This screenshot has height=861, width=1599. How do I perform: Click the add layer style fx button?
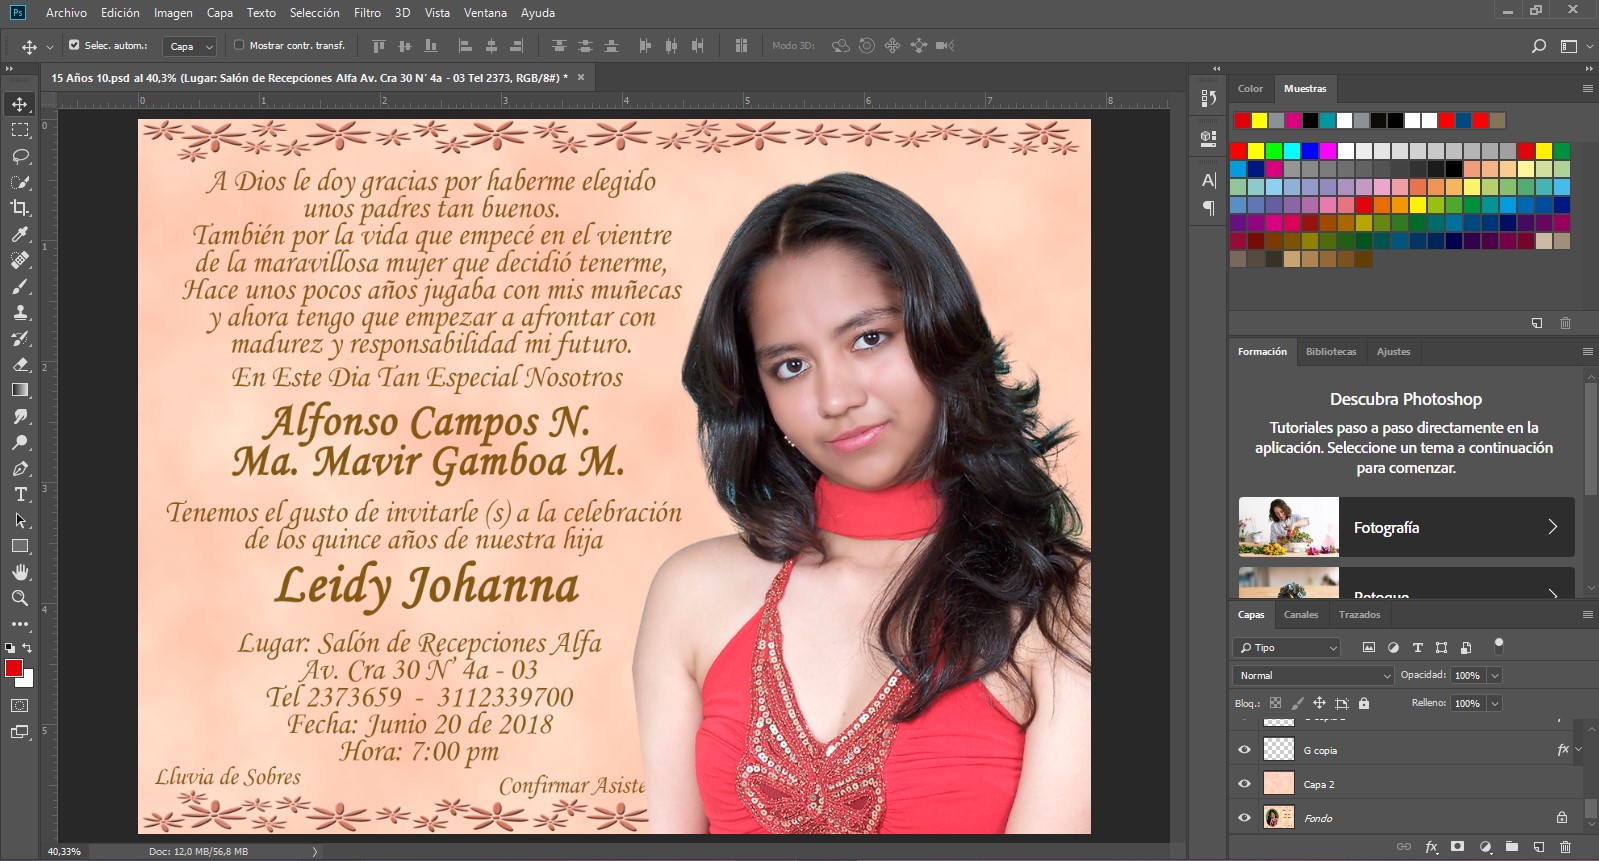click(1431, 847)
